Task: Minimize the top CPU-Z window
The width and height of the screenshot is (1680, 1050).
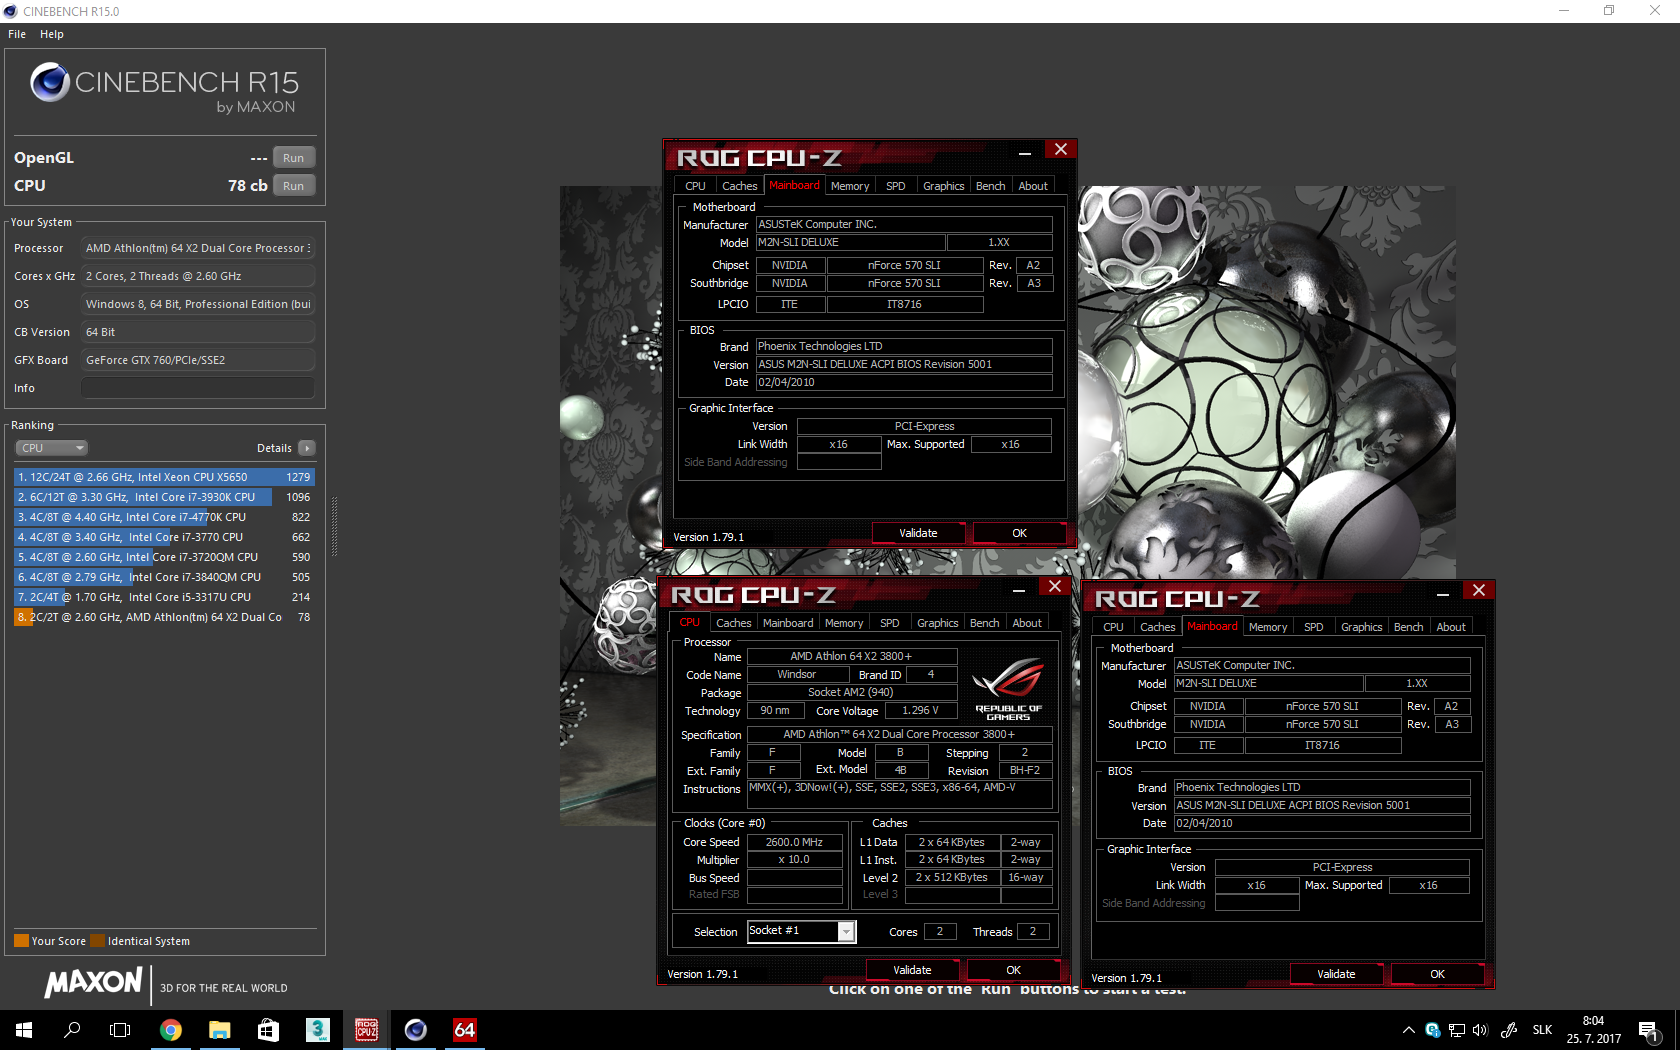Action: coord(1025,153)
